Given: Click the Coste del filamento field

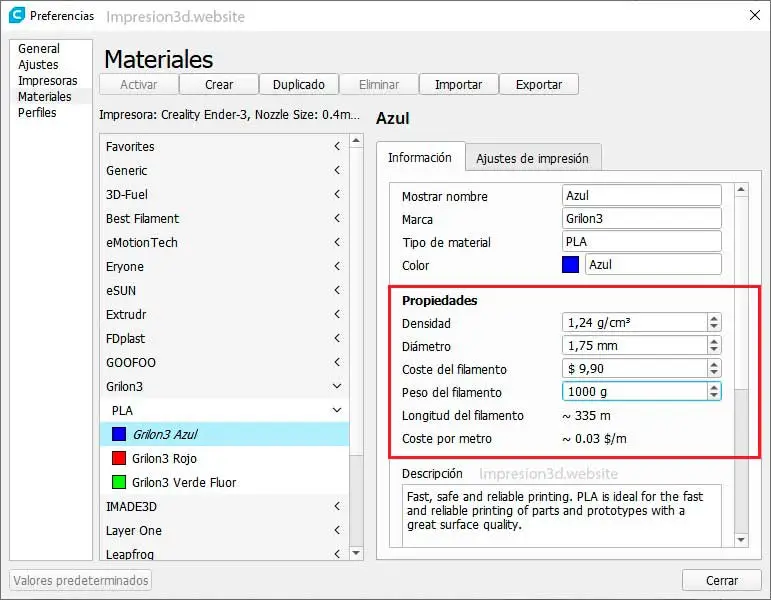Looking at the screenshot, I should (634, 369).
